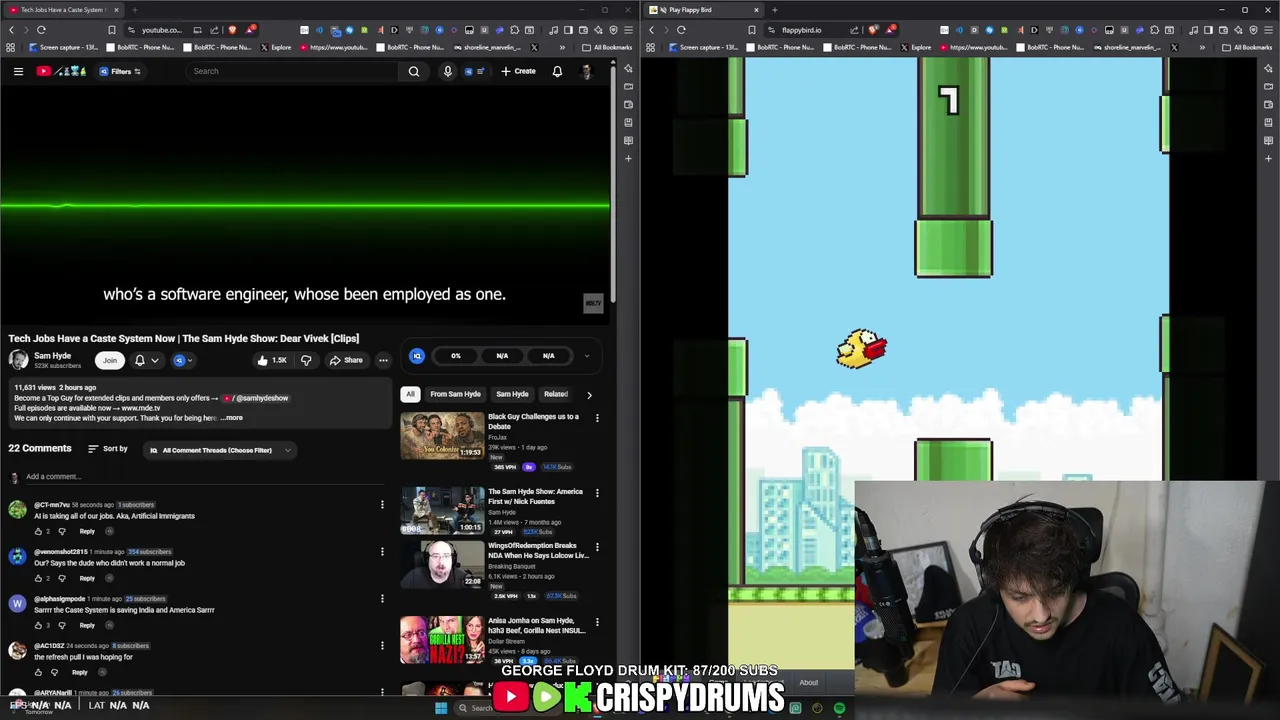Bookmark the flappybird.io page
The width and height of the screenshot is (1280, 720).
pos(752,30)
